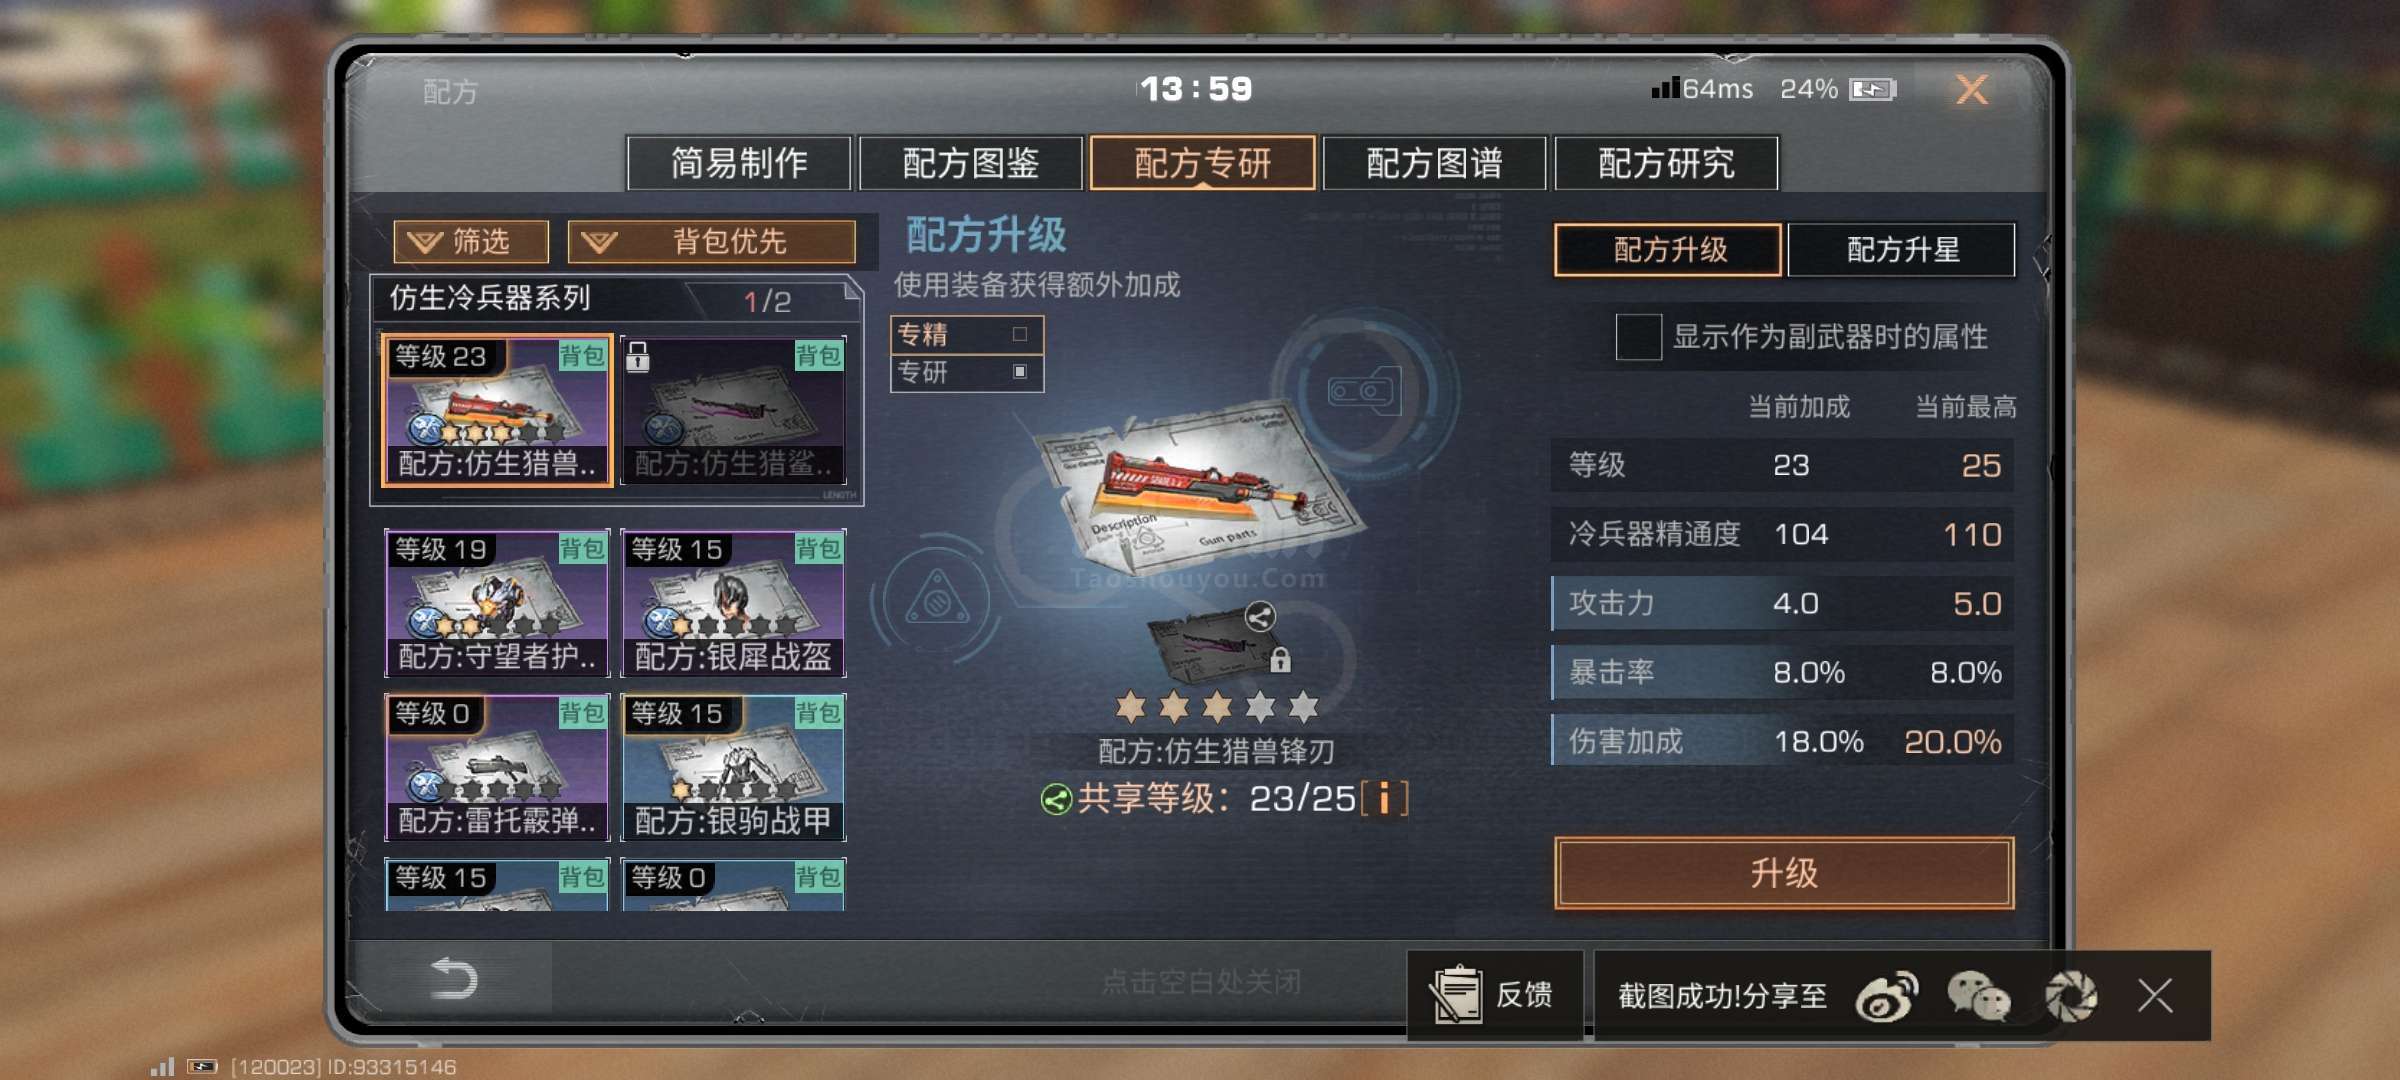Enable 显示作为副武器时的属性 checkbox
The height and width of the screenshot is (1080, 2400).
[1638, 337]
